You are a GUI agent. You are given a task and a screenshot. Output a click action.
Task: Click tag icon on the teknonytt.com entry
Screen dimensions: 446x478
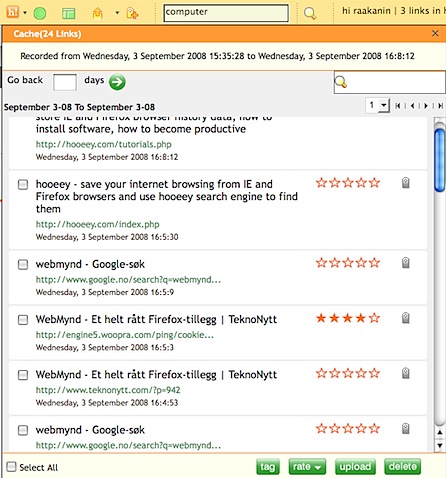click(406, 373)
